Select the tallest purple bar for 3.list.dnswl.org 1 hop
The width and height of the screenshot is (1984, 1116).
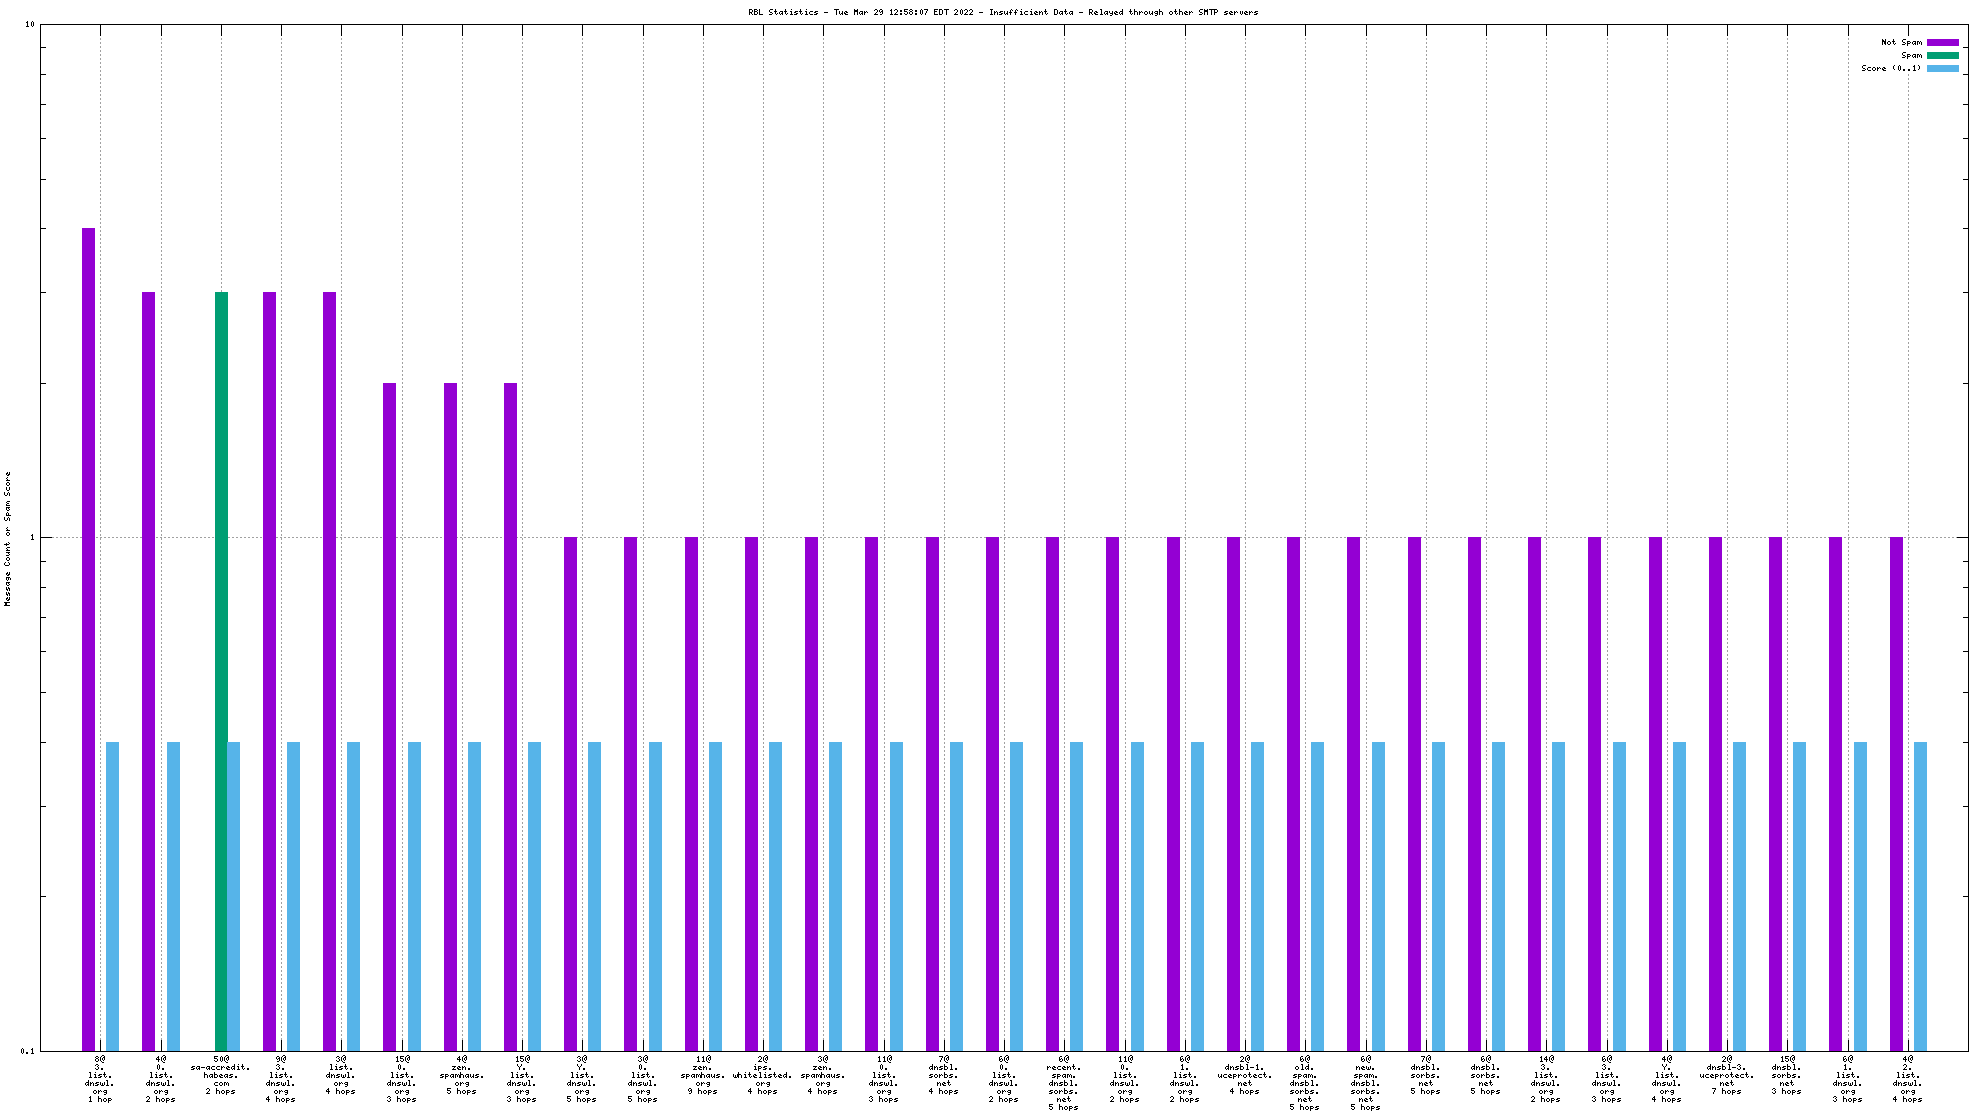tap(89, 640)
